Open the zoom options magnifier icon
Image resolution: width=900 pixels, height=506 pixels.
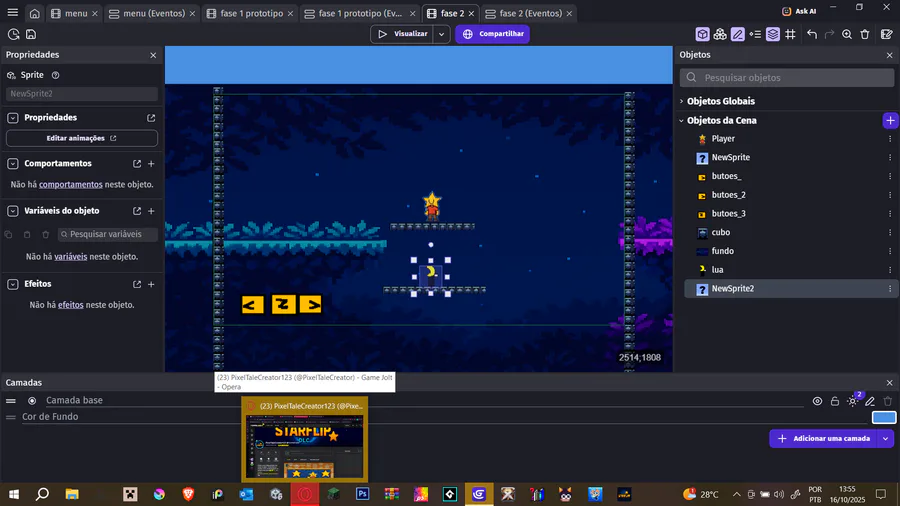tap(847, 34)
